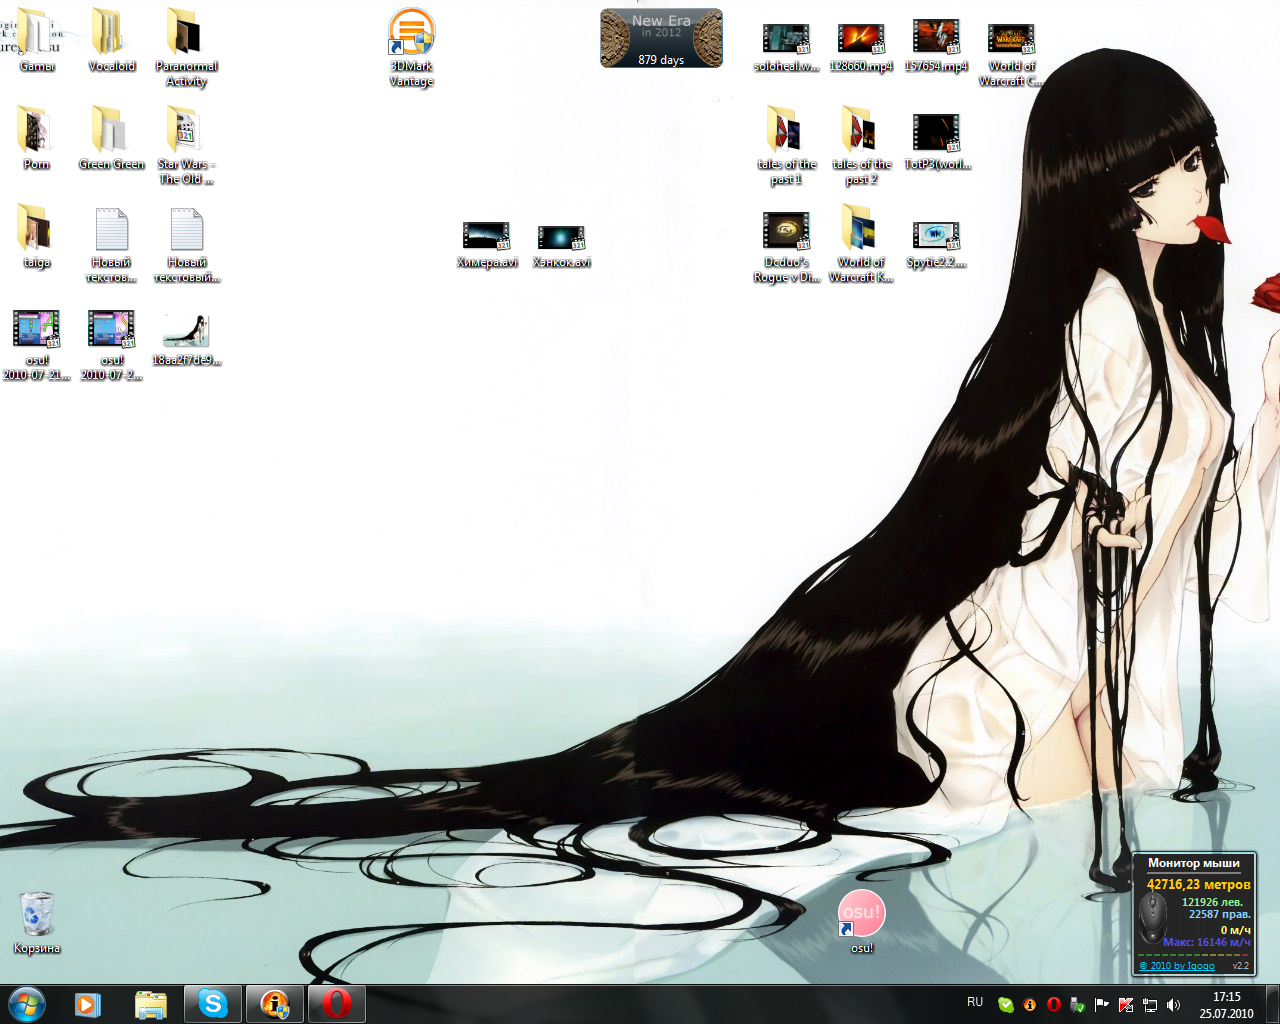Open the Корзина recycle bin
The width and height of the screenshot is (1280, 1024).
pos(37,915)
